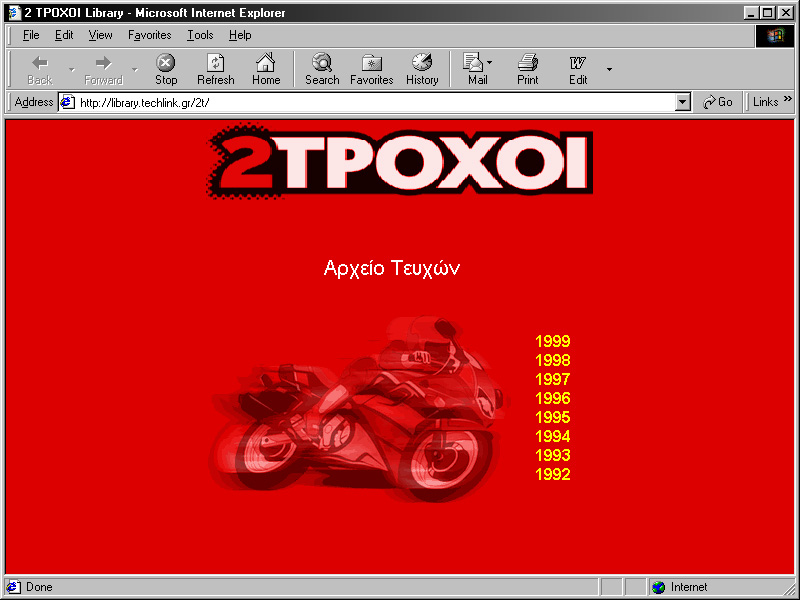Open the 1999 issues archive link
800x600 pixels.
553,341
